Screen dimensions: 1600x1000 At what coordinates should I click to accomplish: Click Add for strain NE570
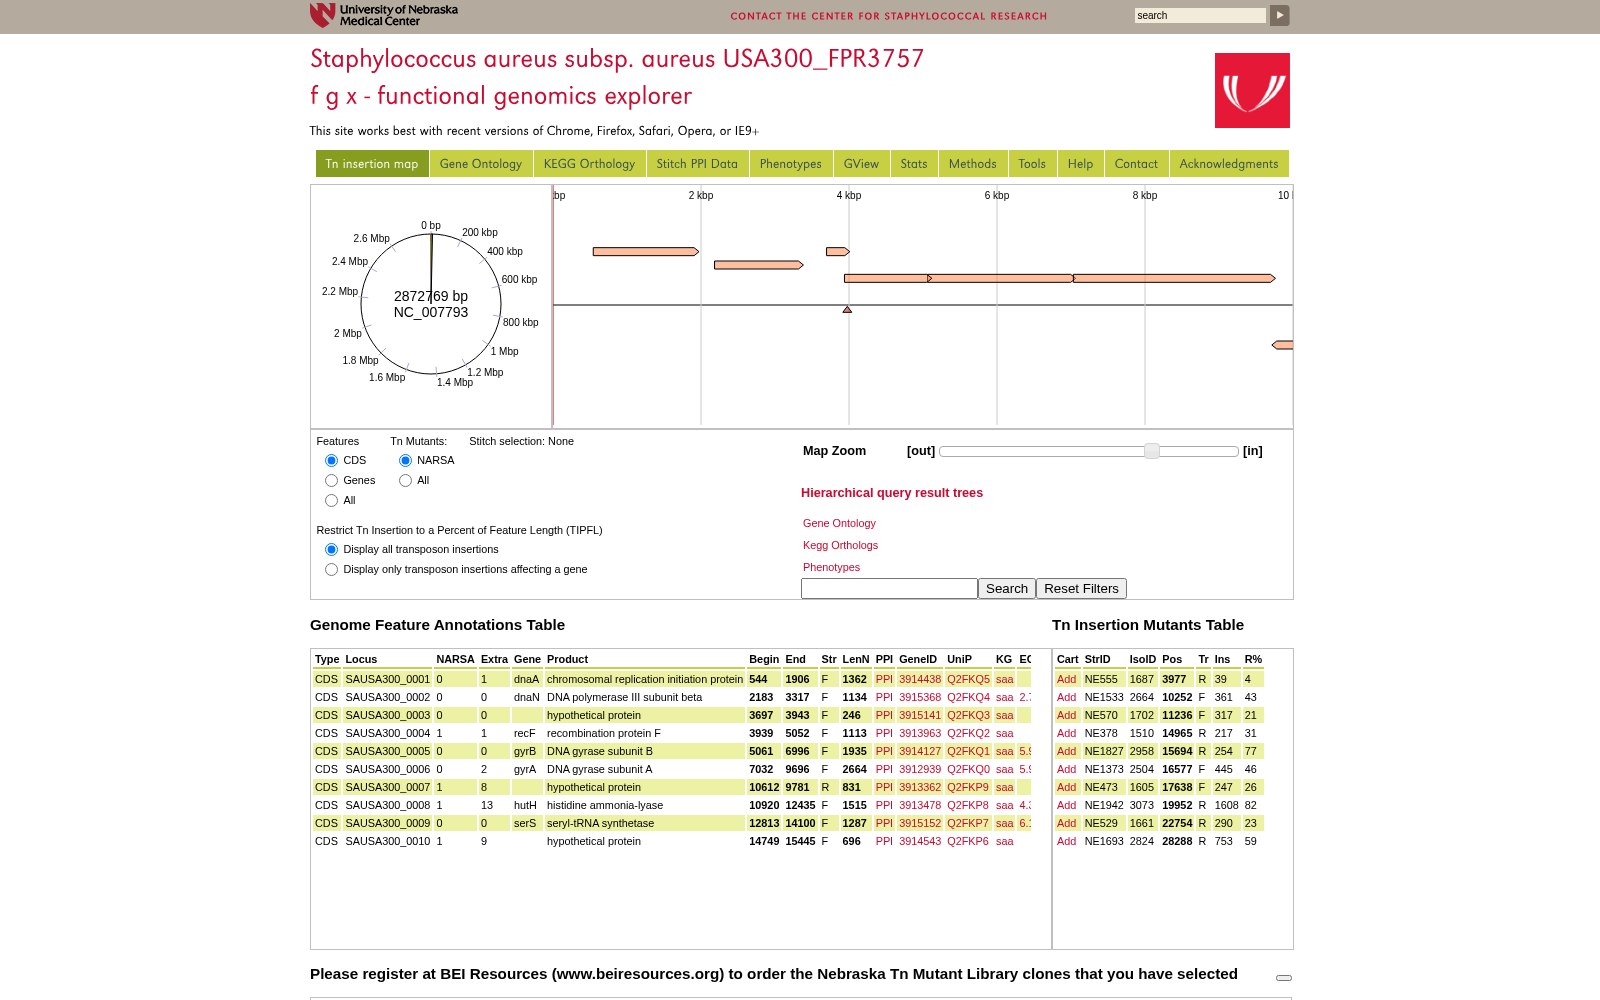1067,715
